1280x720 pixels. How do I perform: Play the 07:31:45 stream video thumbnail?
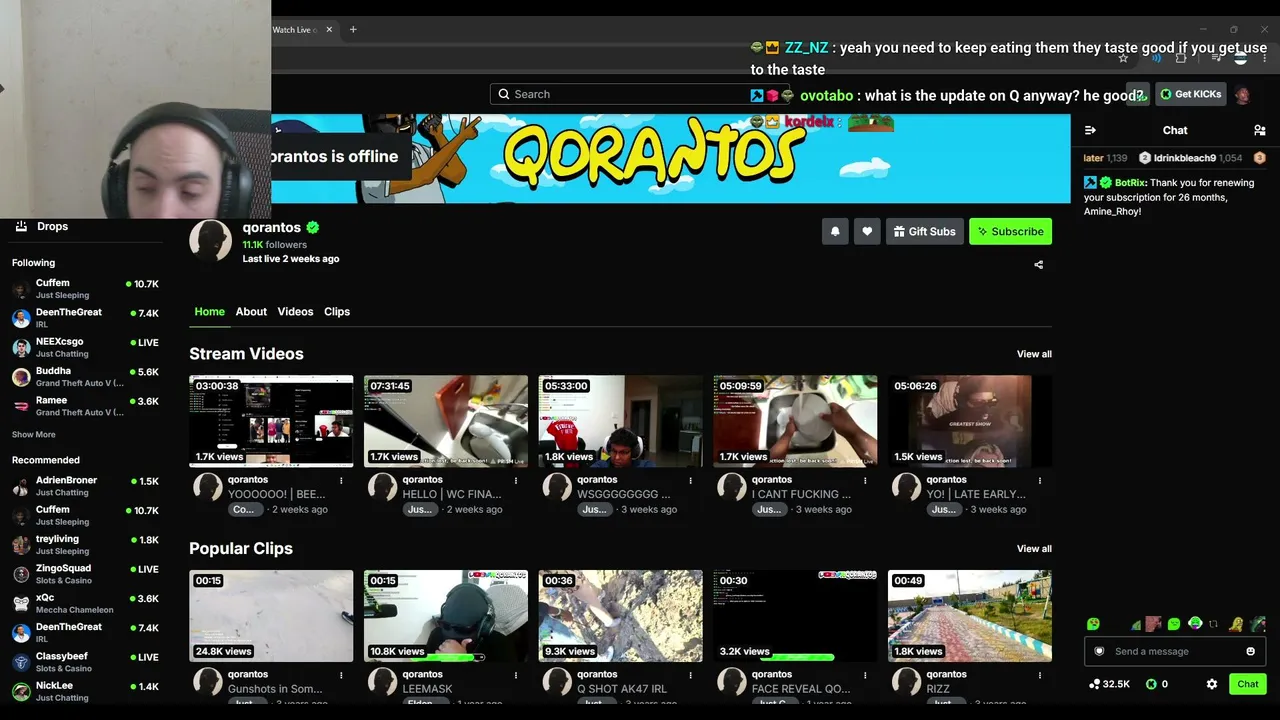(x=446, y=421)
